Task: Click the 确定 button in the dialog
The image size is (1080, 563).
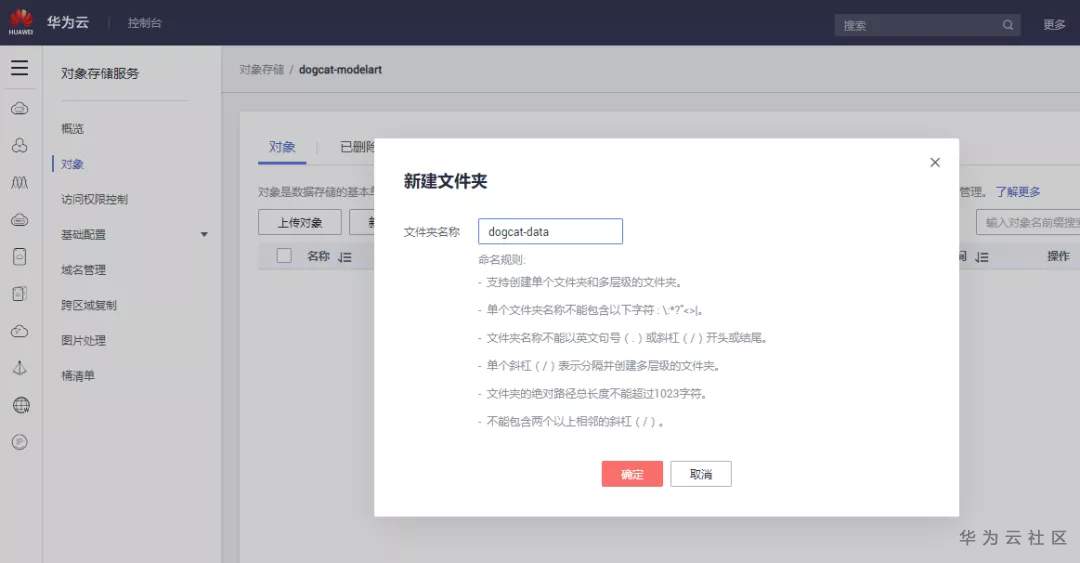Action: click(x=632, y=474)
